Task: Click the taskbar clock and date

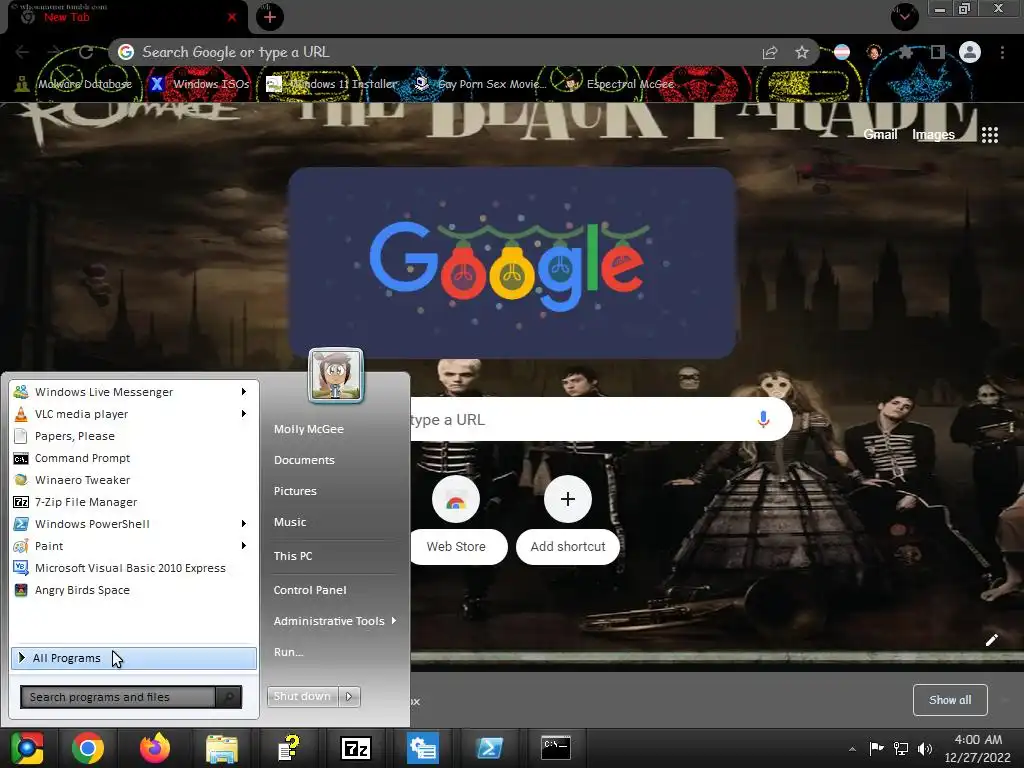Action: tap(978, 748)
